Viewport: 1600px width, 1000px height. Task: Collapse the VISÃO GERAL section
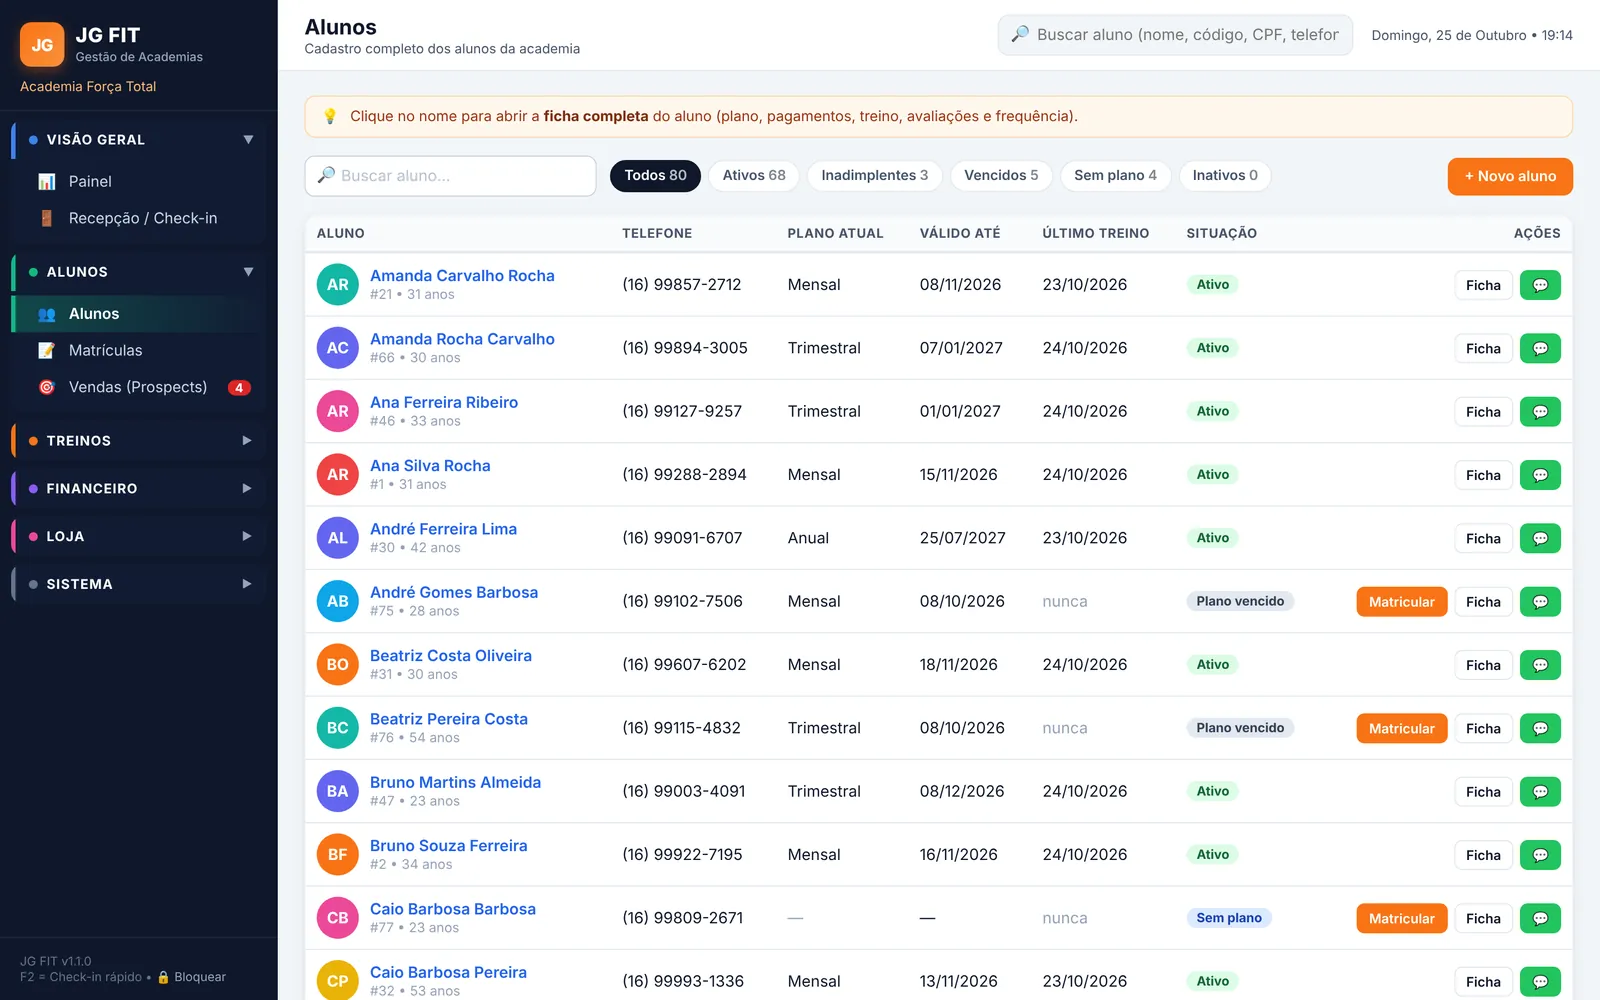[248, 140]
